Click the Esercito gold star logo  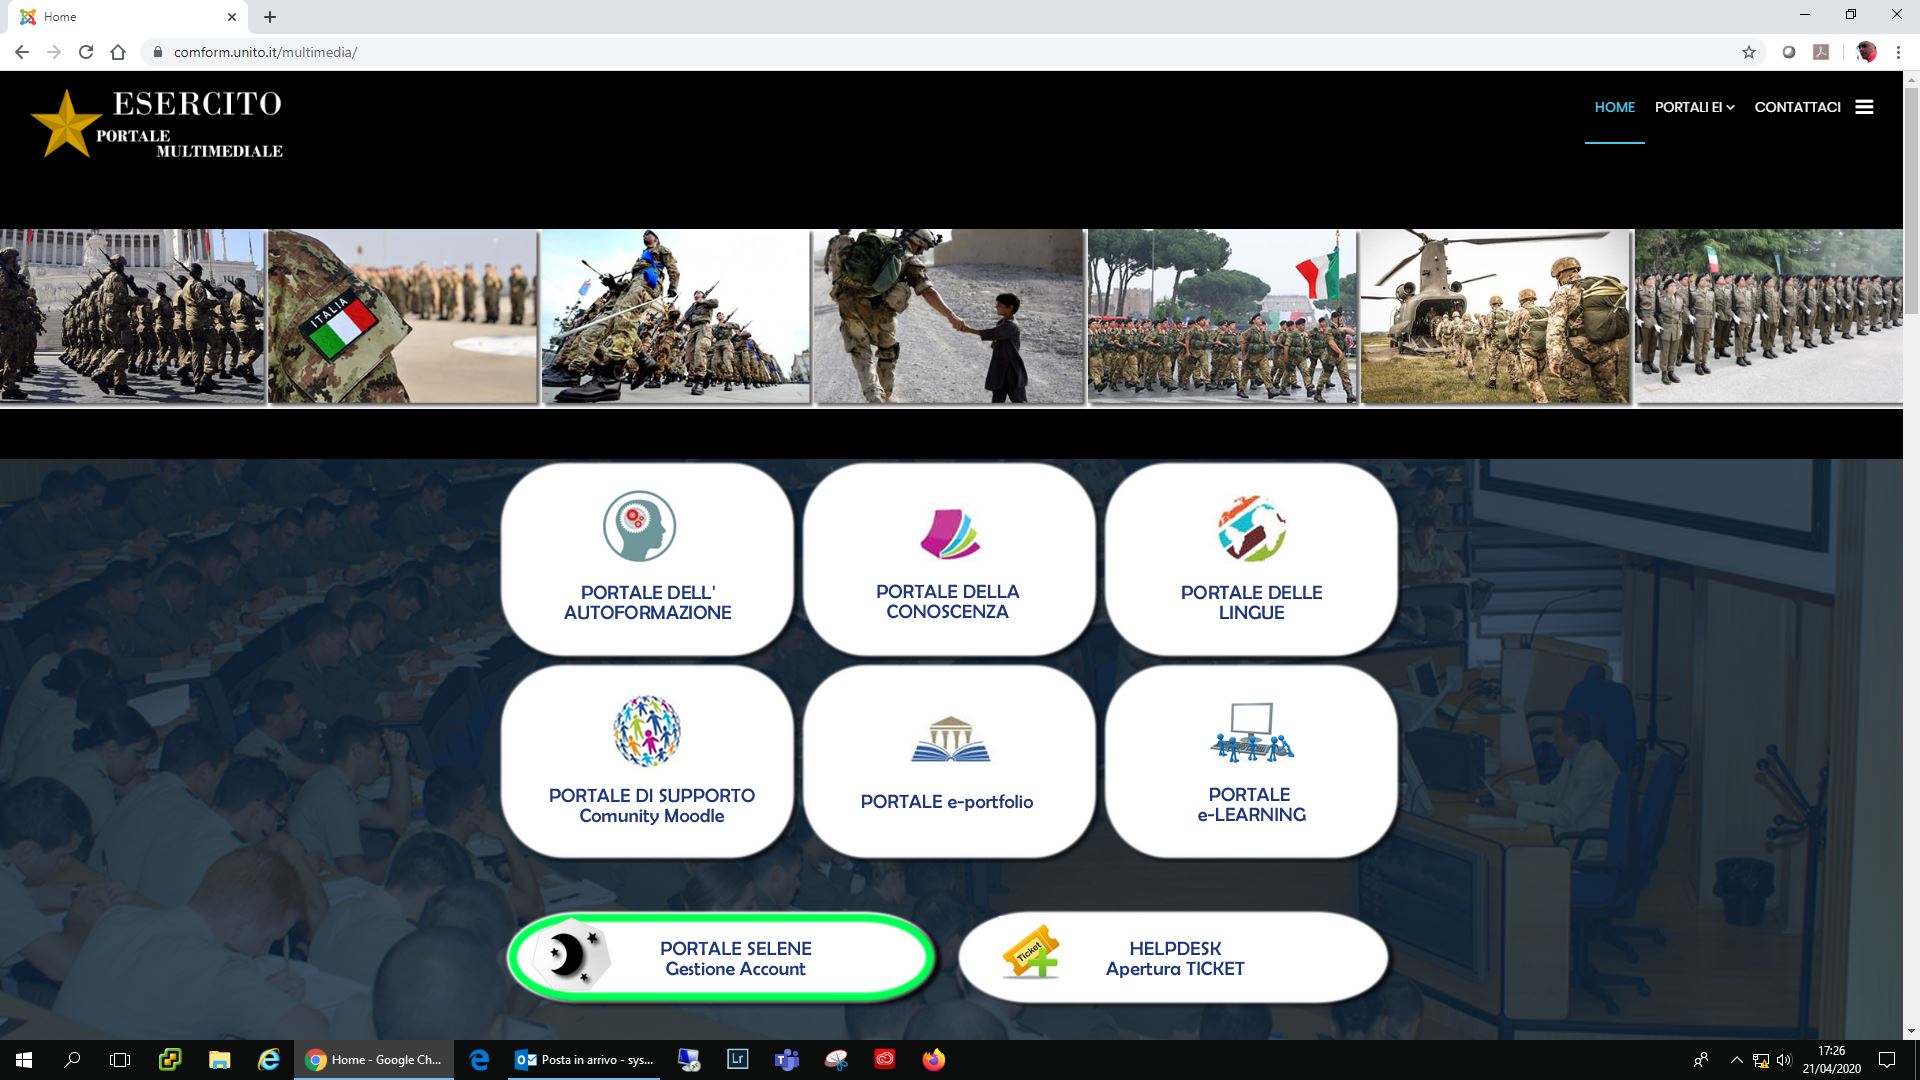[x=67, y=124]
